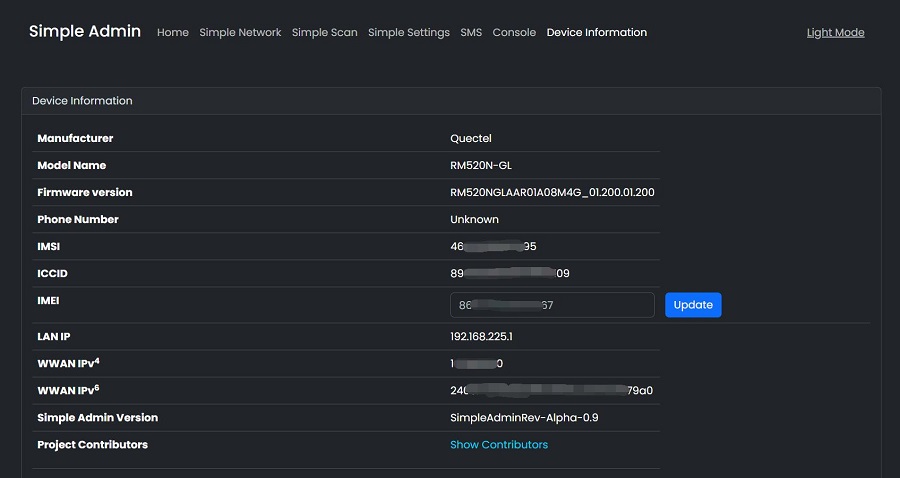Select Phone Number value Unknown
This screenshot has height=478, width=900.
click(x=475, y=219)
